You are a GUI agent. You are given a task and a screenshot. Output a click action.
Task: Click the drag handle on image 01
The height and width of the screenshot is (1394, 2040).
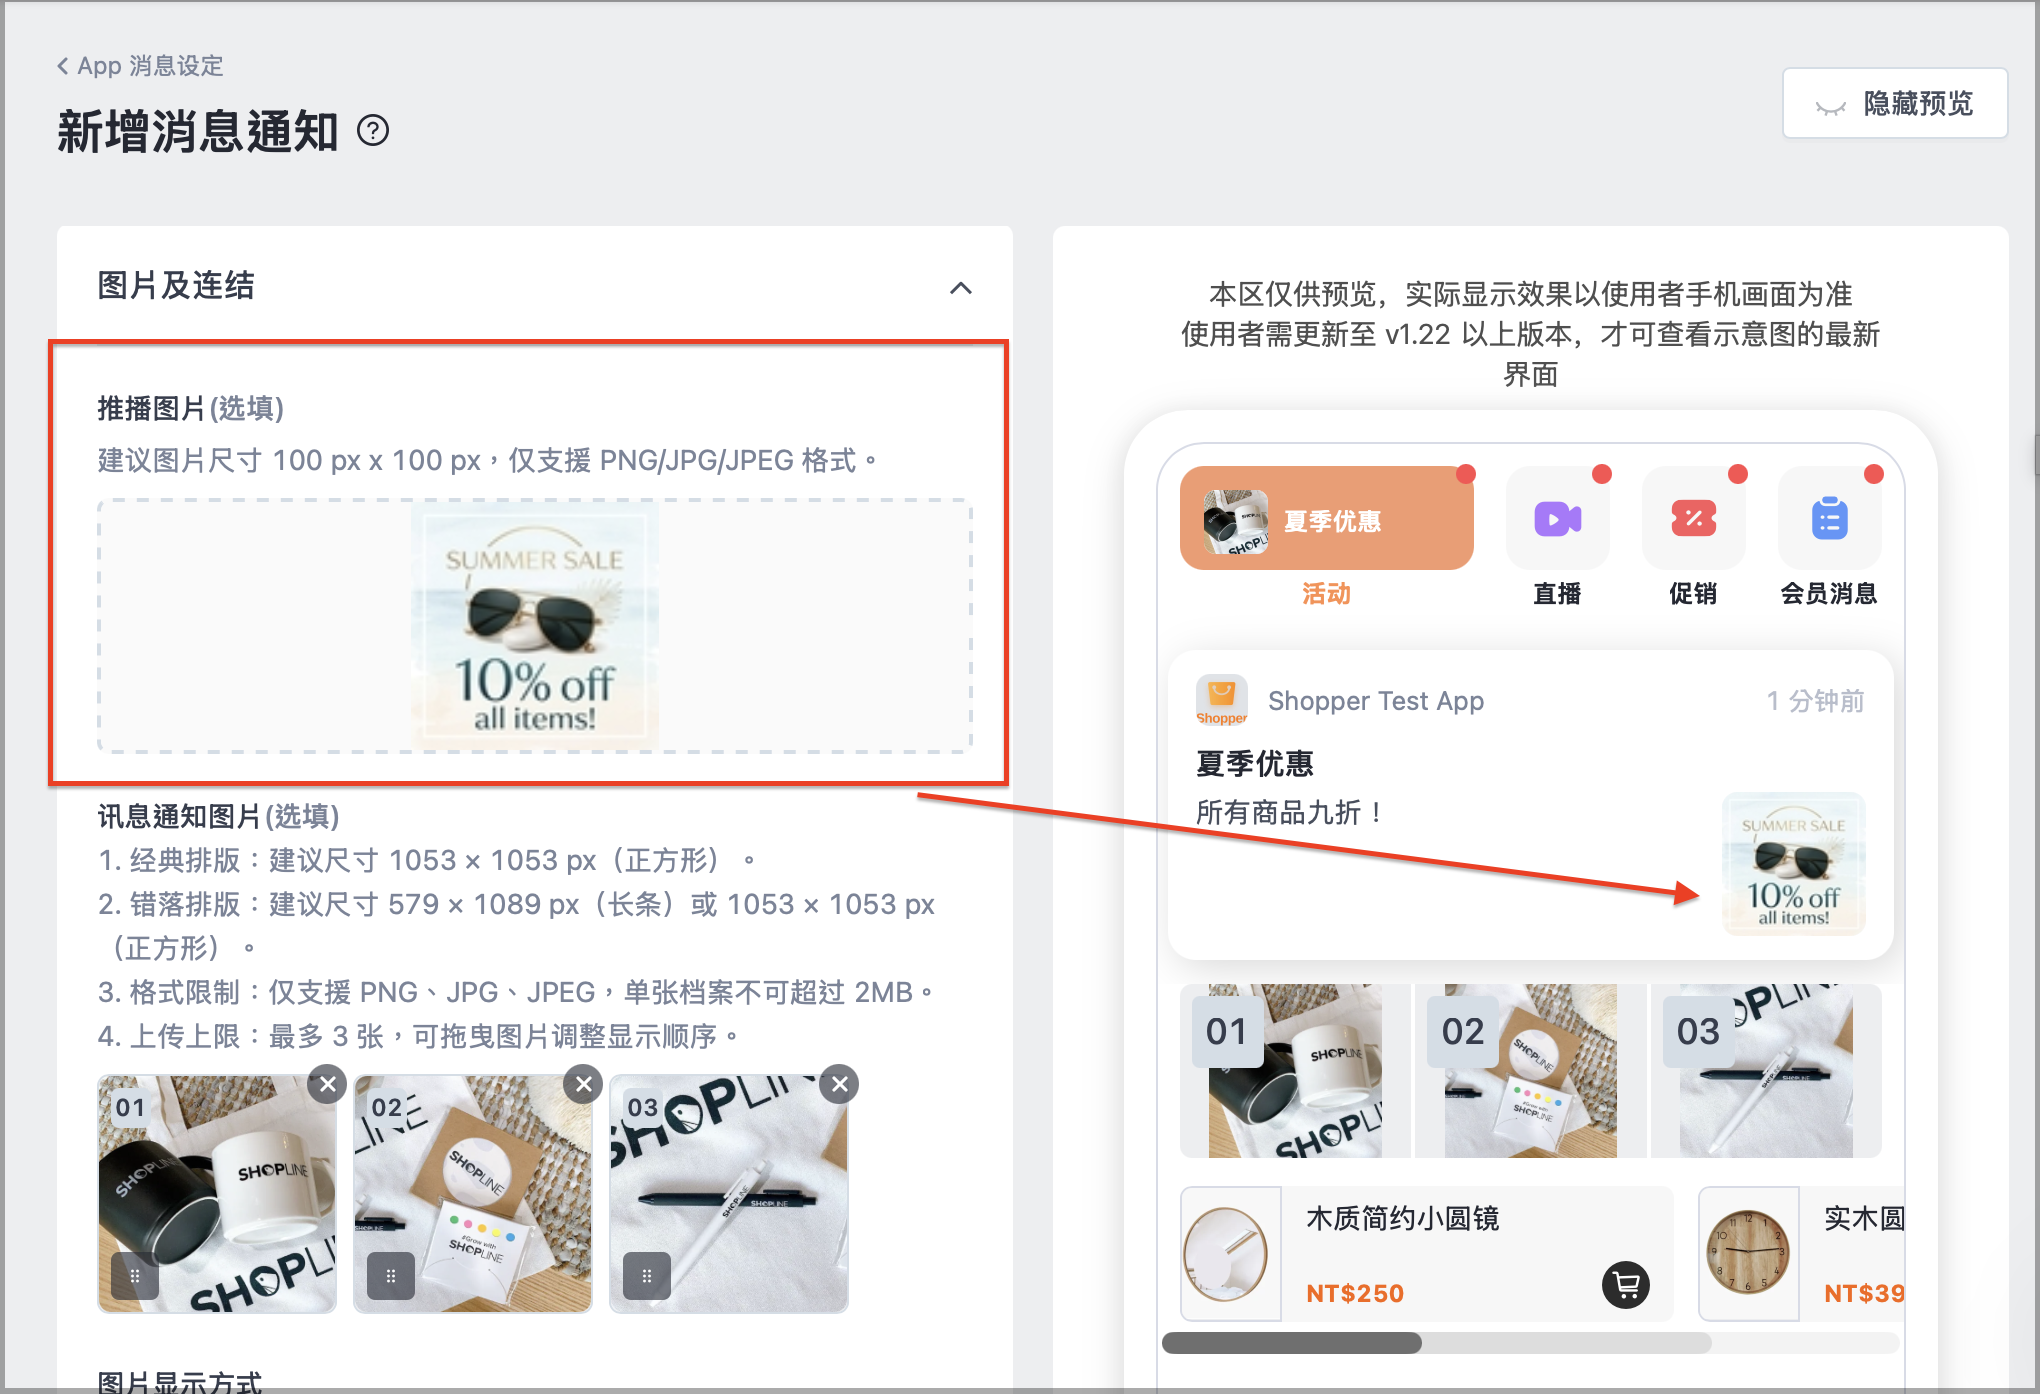tap(135, 1275)
